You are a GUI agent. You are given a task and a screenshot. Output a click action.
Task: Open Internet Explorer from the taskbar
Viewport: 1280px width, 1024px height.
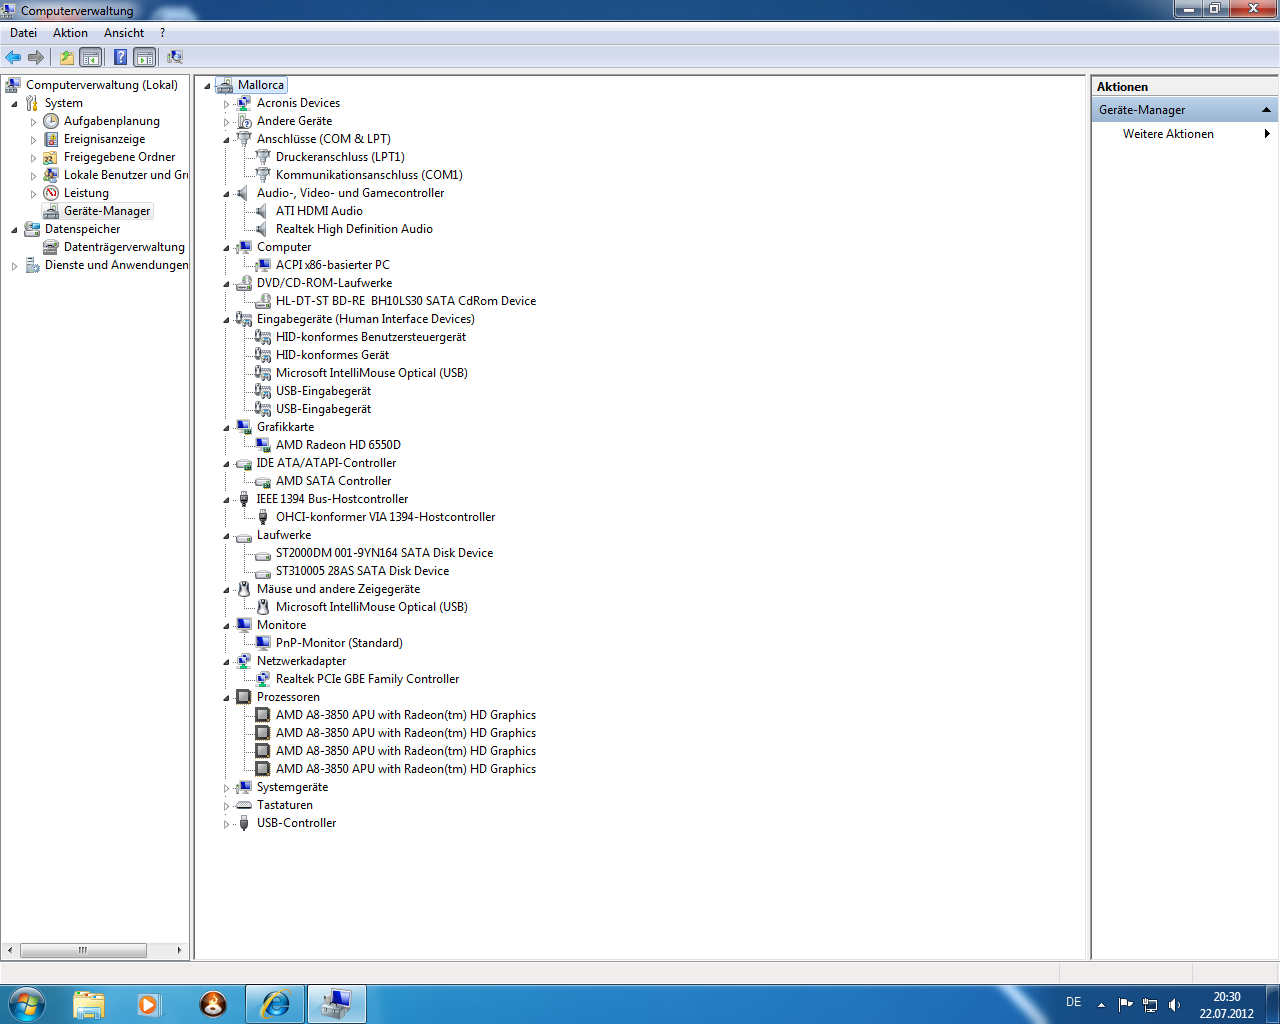pos(275,1004)
